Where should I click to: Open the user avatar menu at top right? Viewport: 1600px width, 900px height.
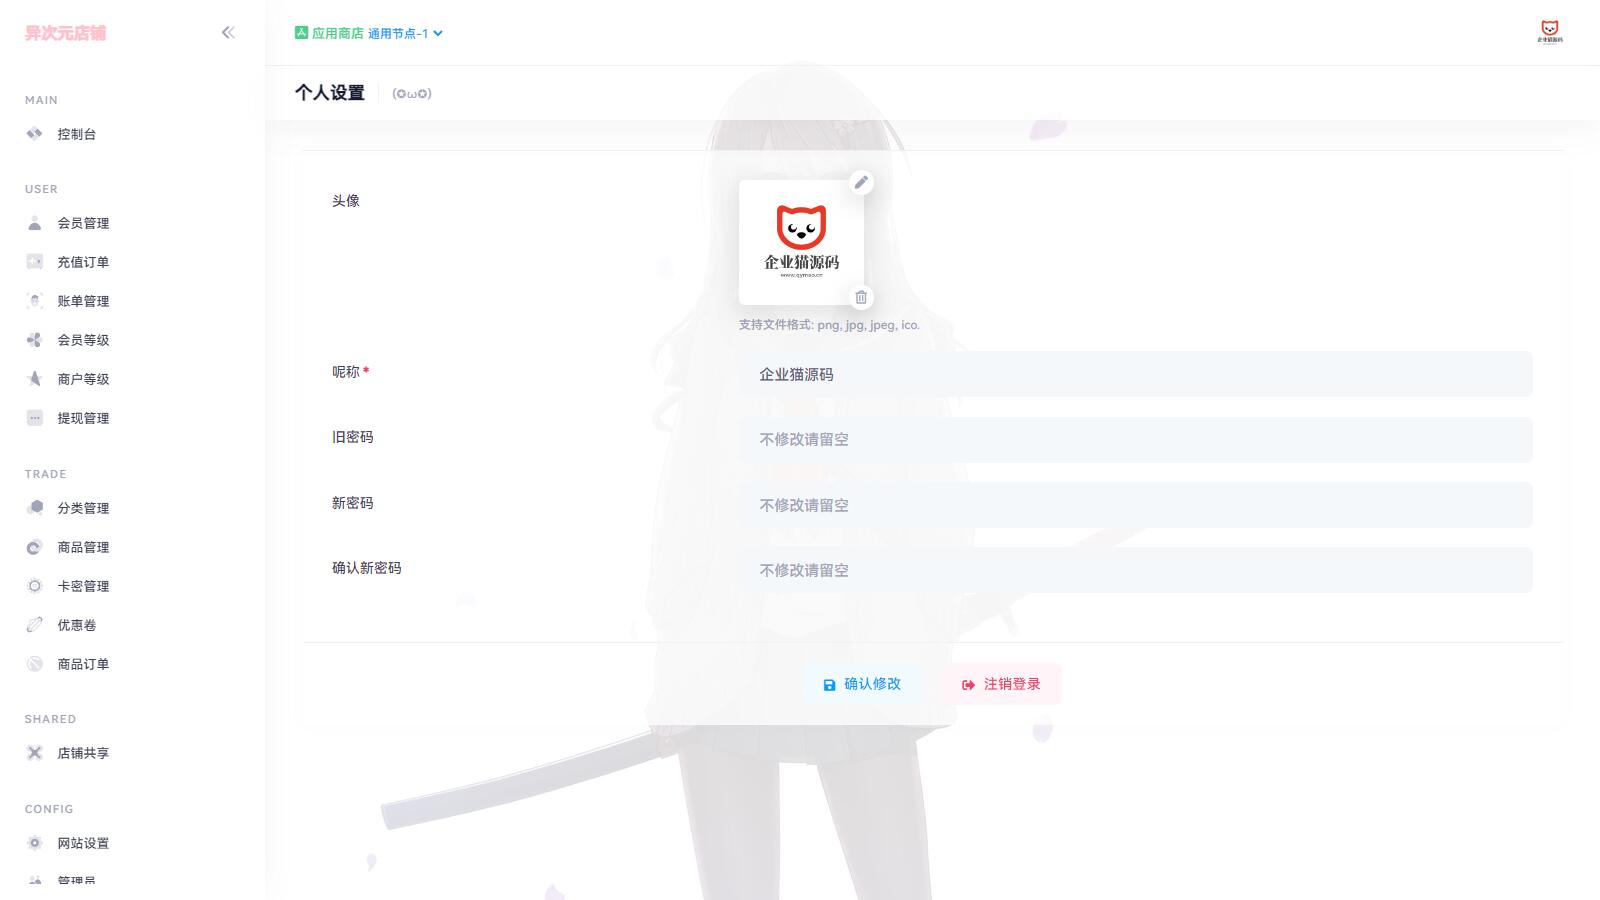[1550, 32]
